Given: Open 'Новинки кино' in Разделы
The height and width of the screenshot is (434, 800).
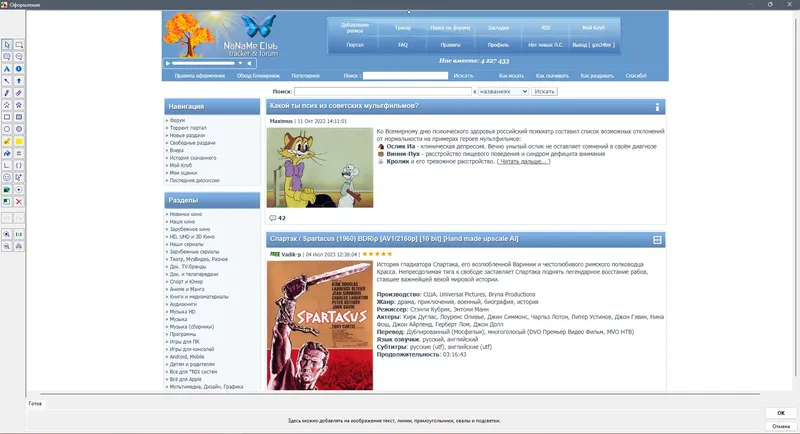Looking at the screenshot, I should pos(186,214).
